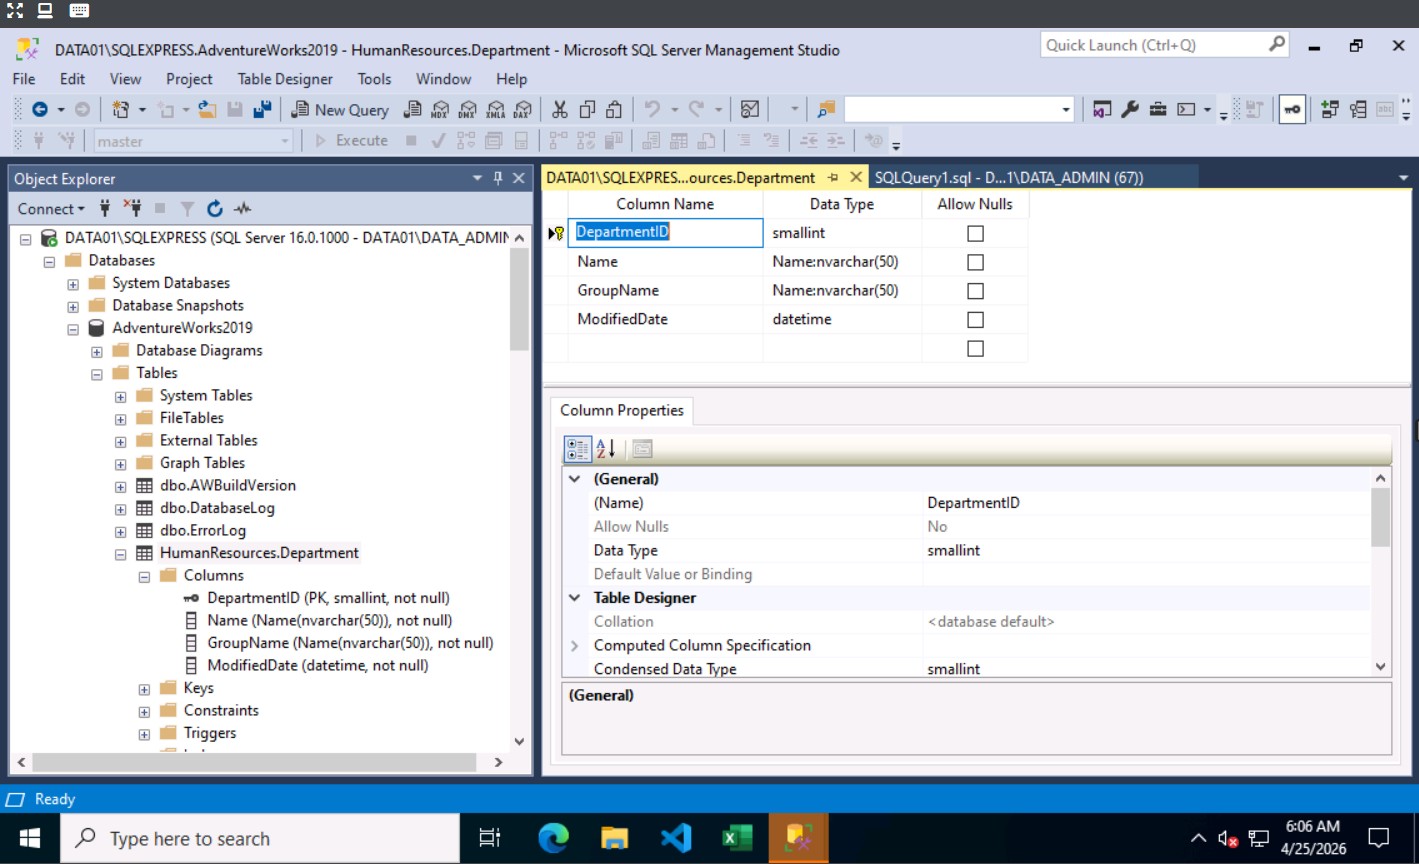Click the alphabetical sort icon in Column Properties
The height and width of the screenshot is (864, 1419).
tap(604, 448)
